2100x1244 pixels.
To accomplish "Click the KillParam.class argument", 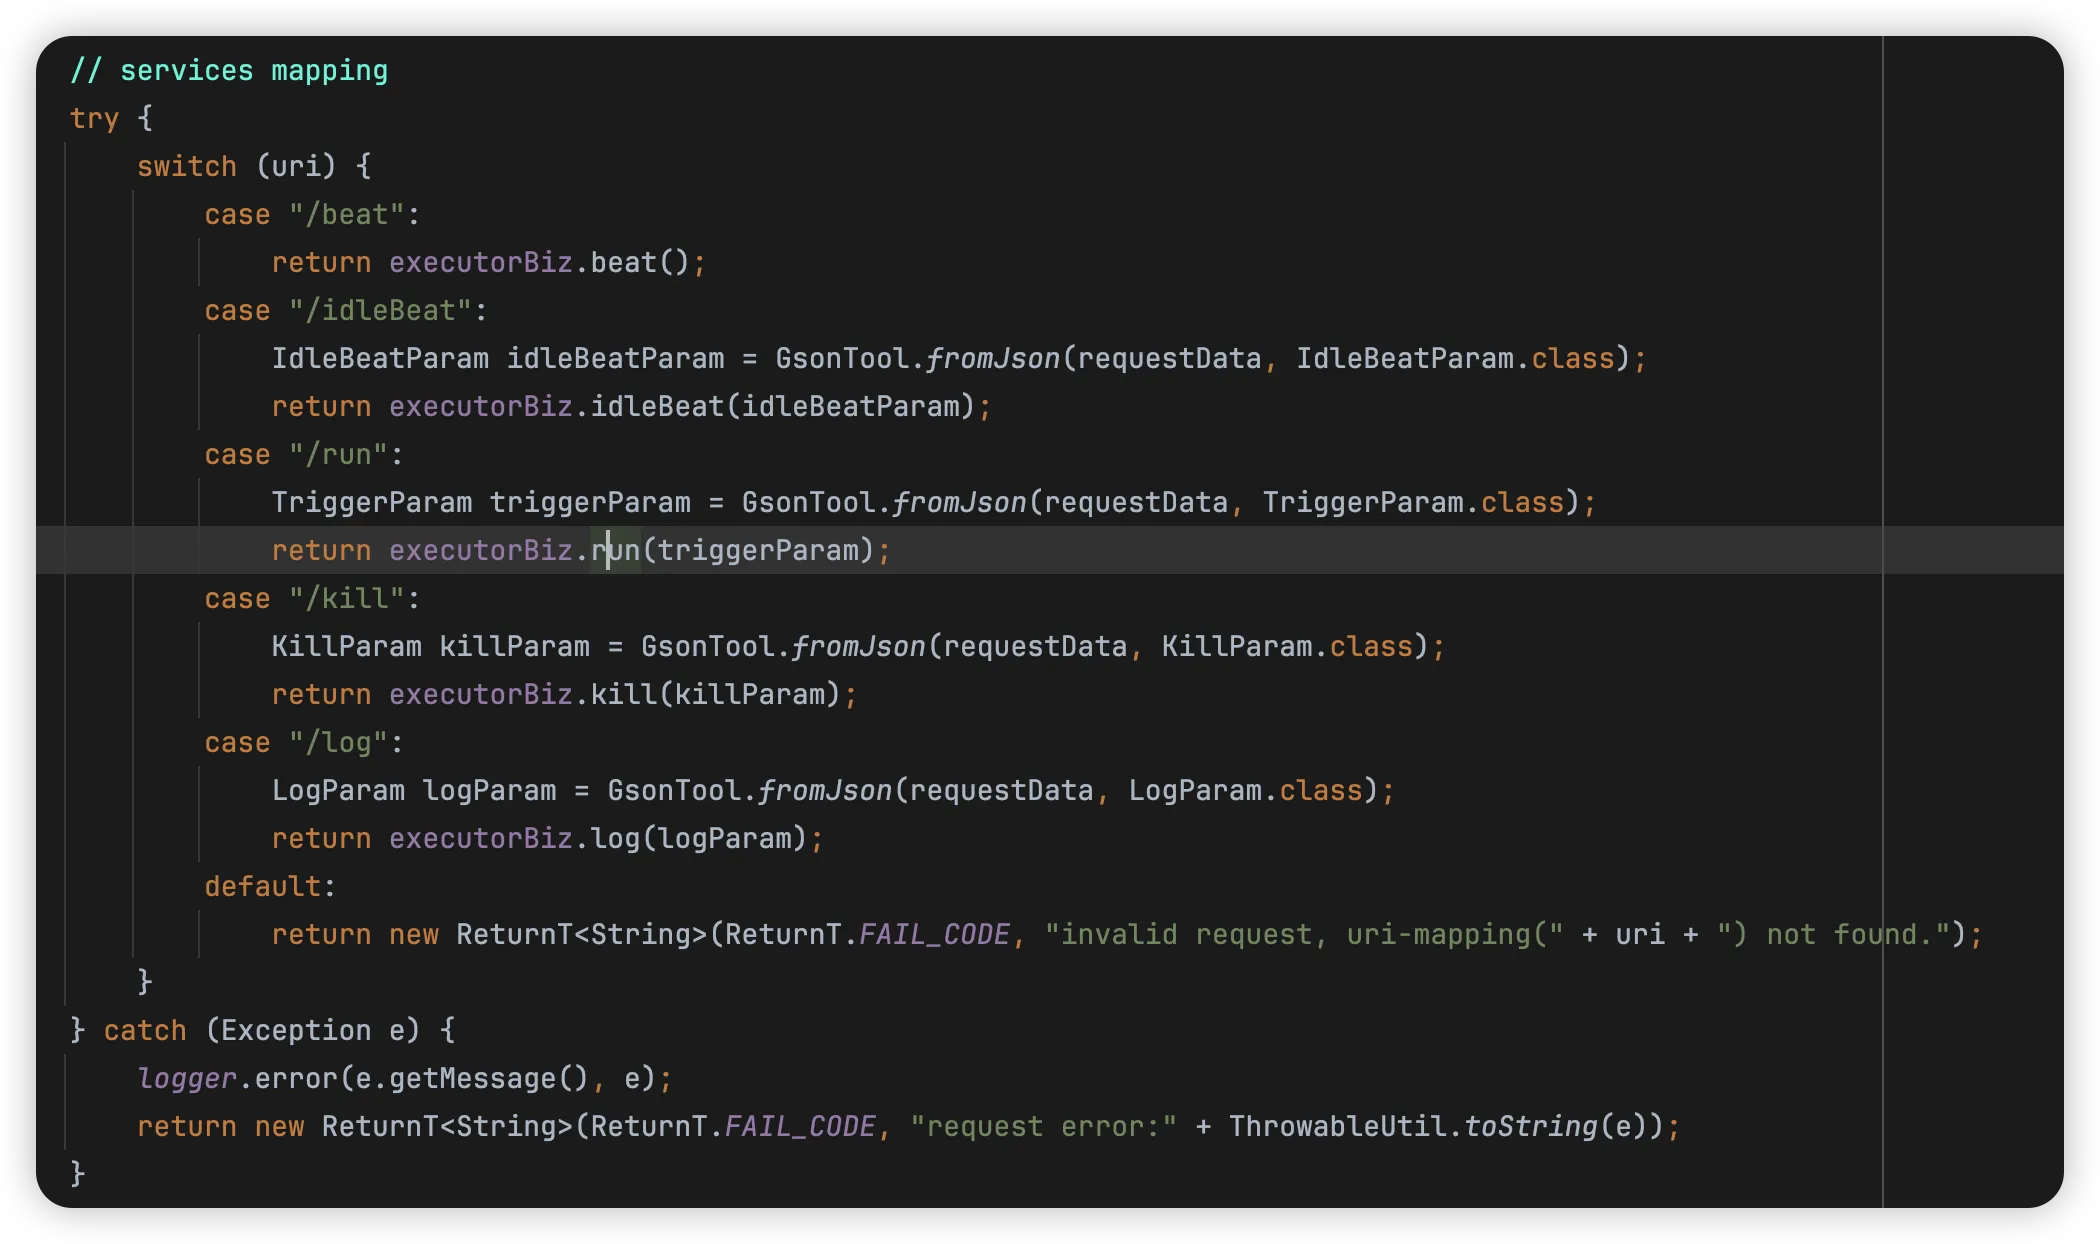I will (x=1287, y=647).
